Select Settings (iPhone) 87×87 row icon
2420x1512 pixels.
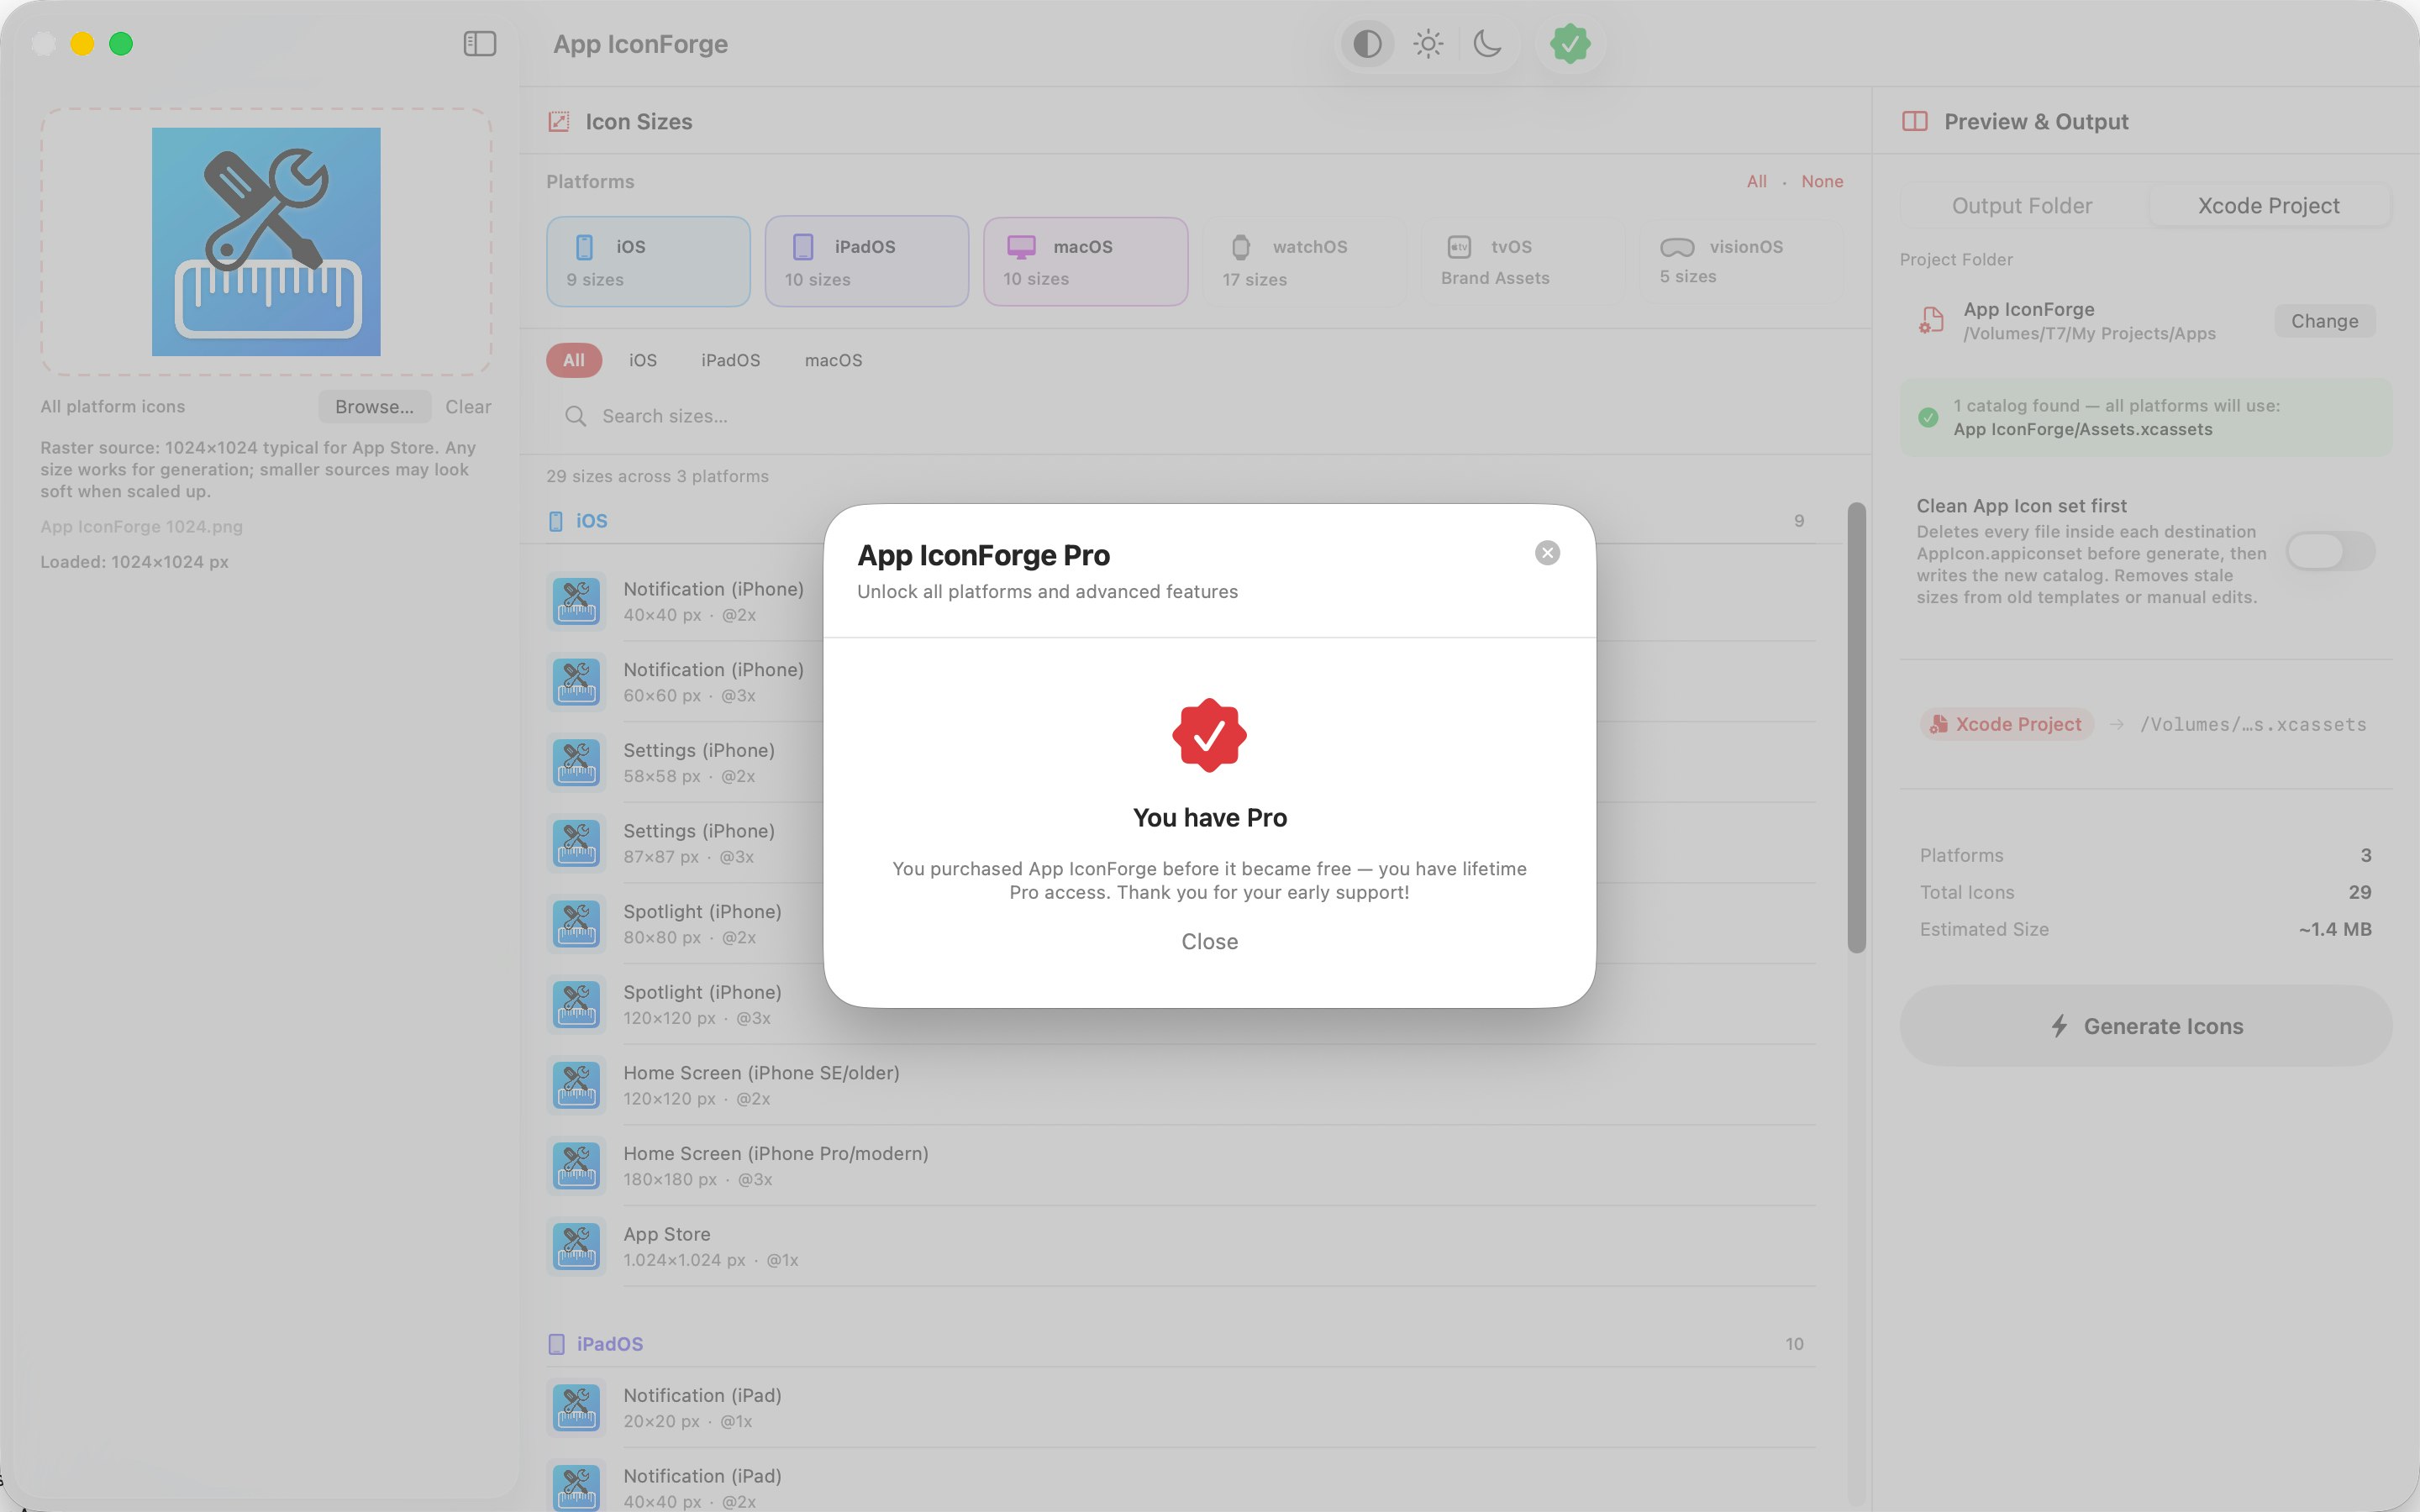[577, 843]
